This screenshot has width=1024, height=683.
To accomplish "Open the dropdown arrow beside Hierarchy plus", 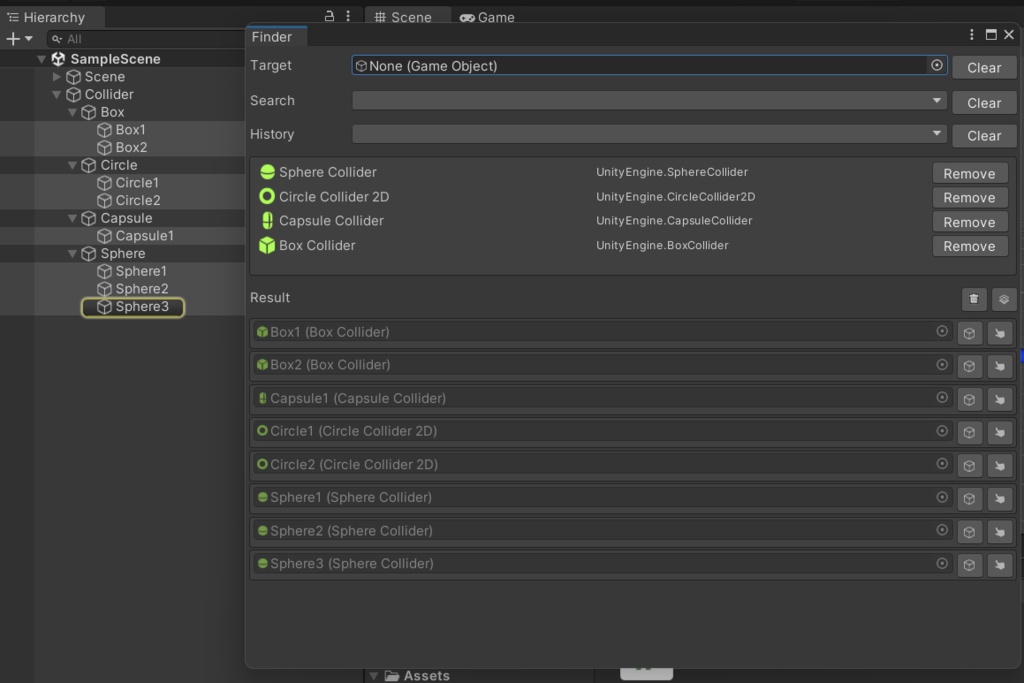I will tap(29, 39).
